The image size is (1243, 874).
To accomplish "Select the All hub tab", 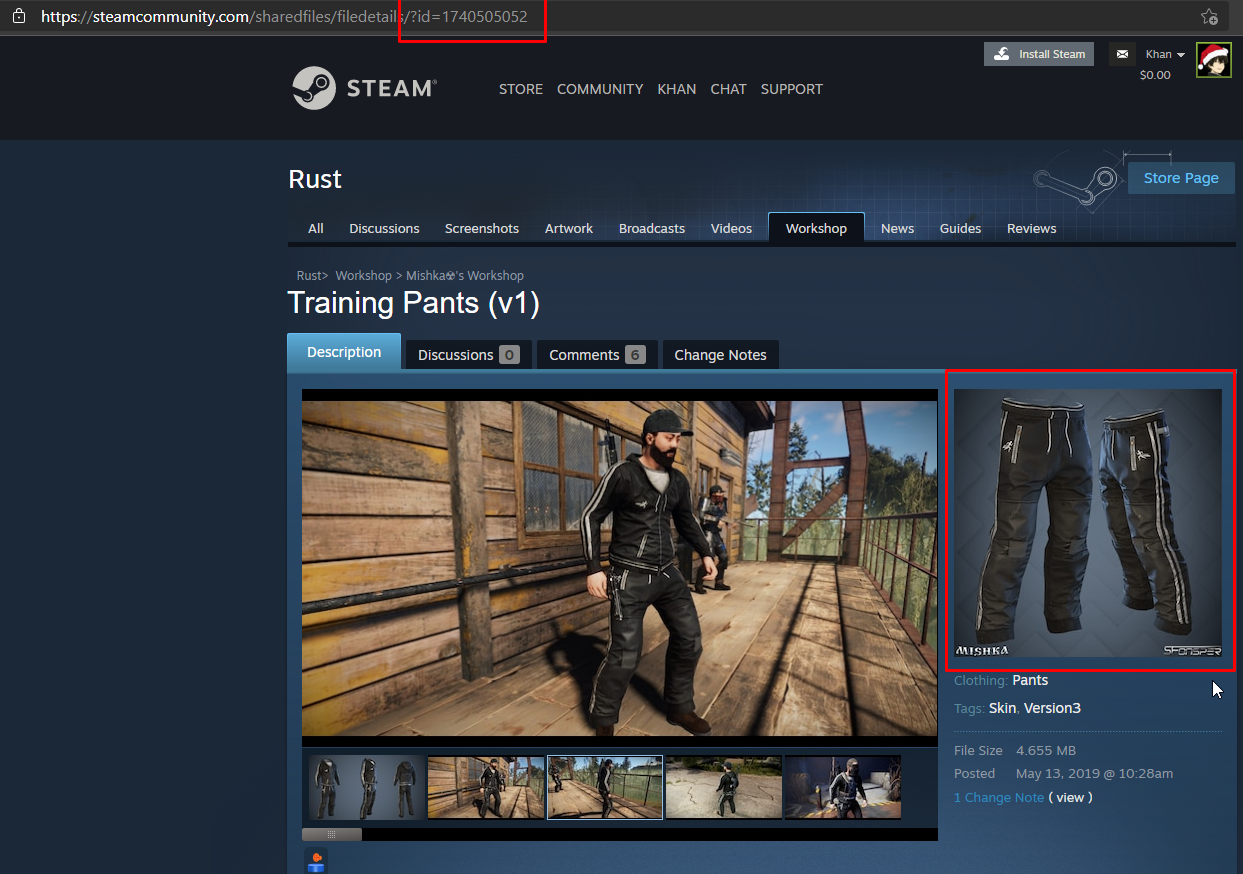I will 316,228.
